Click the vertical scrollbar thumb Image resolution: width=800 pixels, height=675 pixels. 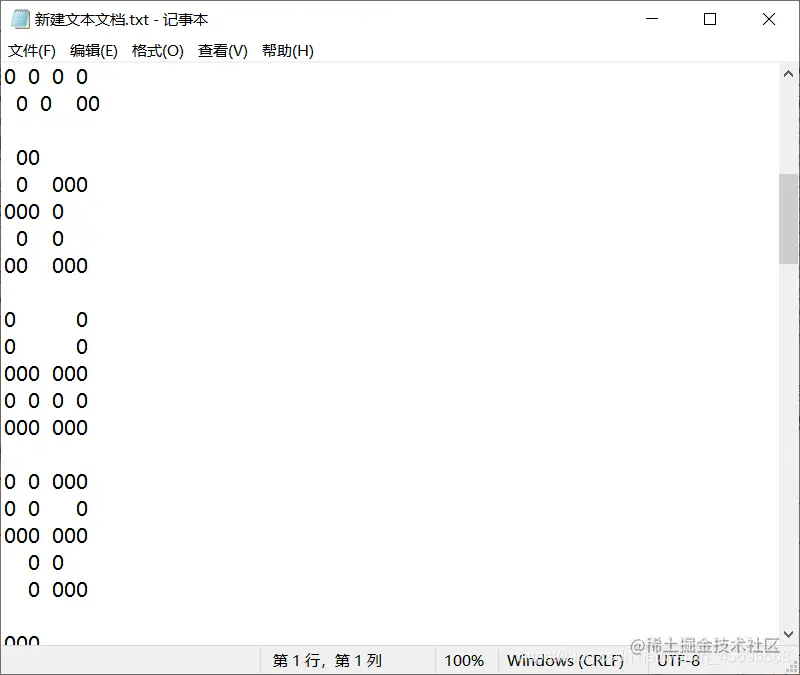click(788, 219)
